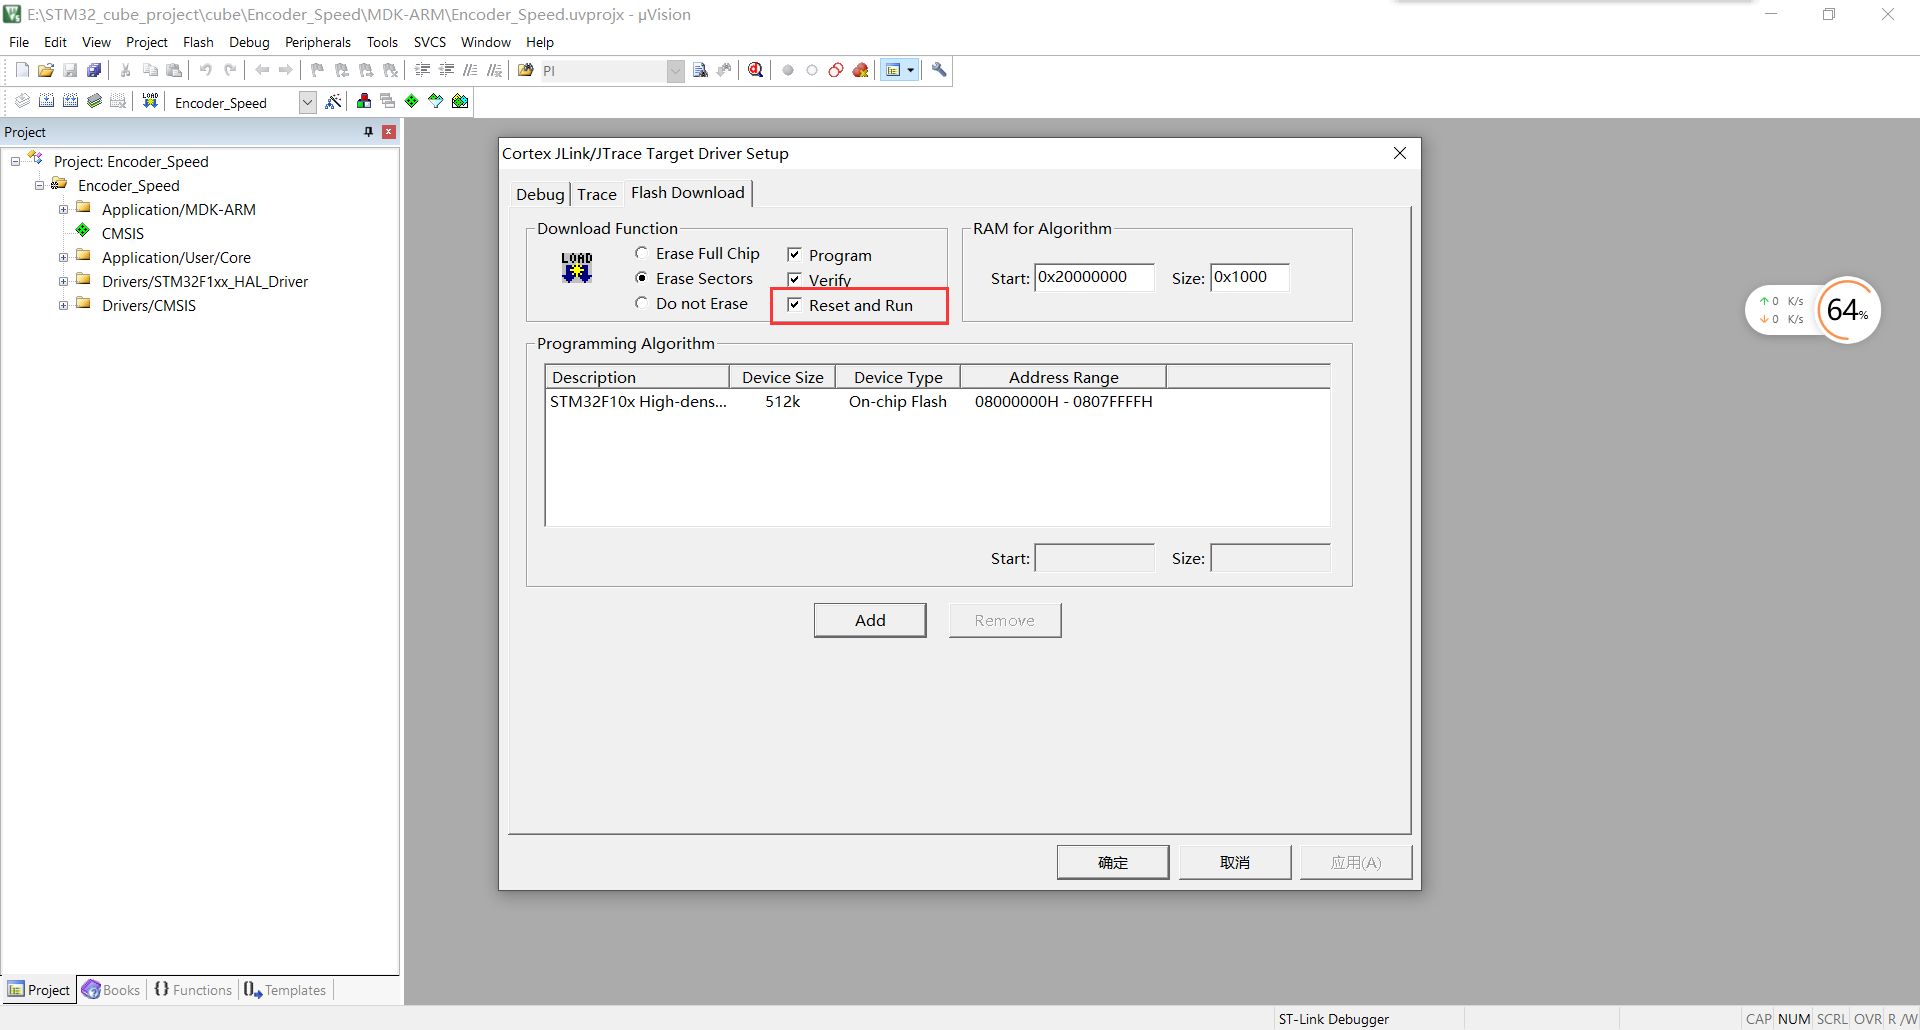Viewport: 1920px width, 1030px height.
Task: Collapse the Project: Encoder_Speed tree node
Action: [15, 161]
